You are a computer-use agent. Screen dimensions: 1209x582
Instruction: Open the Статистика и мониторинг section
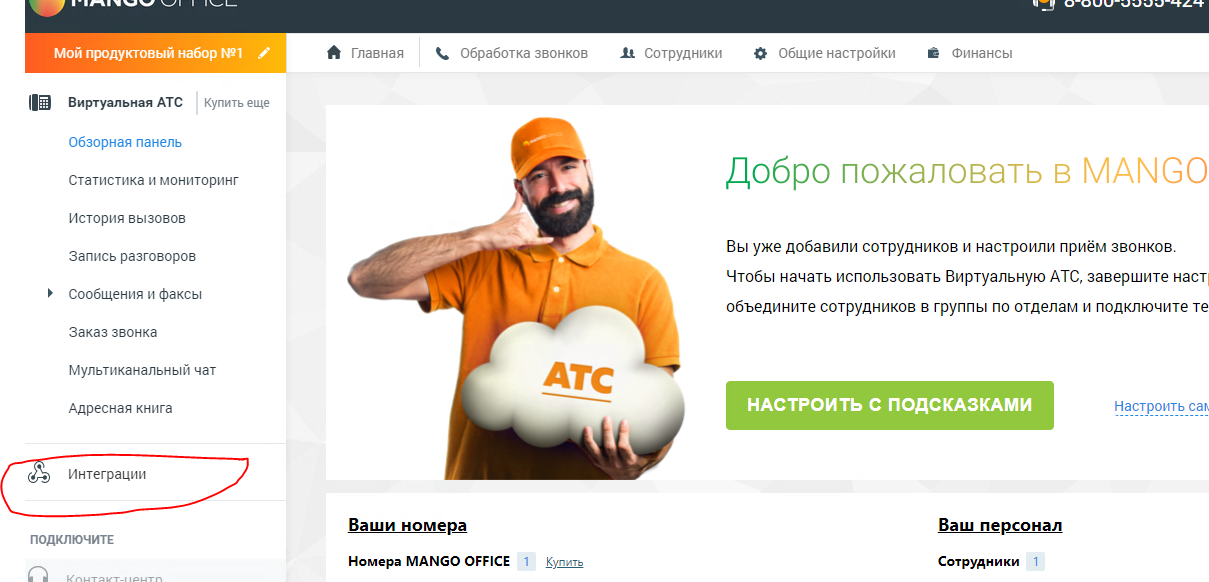coord(153,180)
